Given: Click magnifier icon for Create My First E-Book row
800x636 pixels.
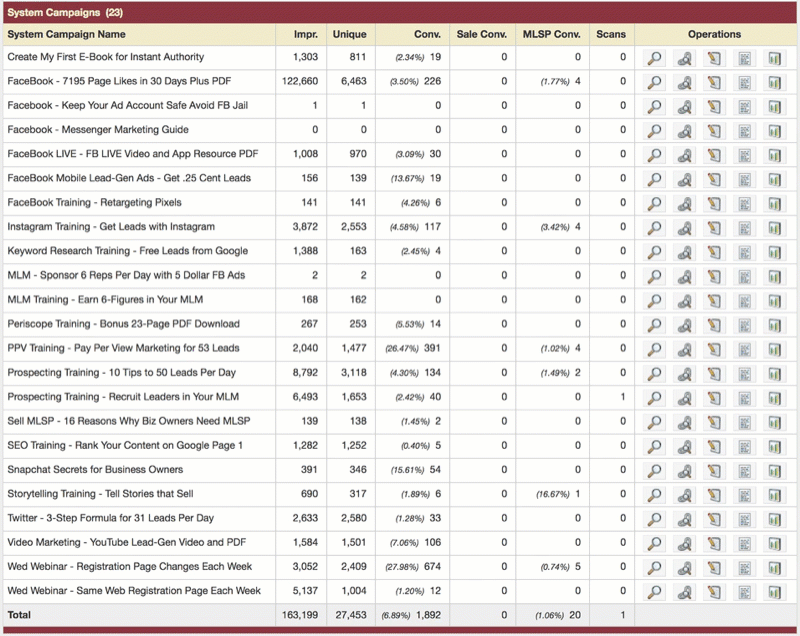Looking at the screenshot, I should pos(654,58).
